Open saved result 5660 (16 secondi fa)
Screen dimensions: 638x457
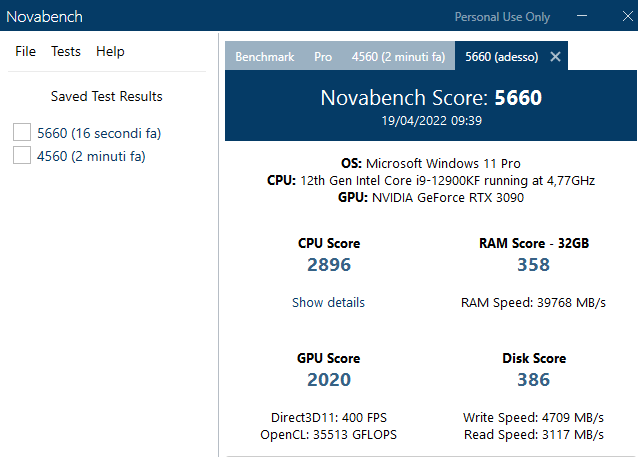coord(99,132)
